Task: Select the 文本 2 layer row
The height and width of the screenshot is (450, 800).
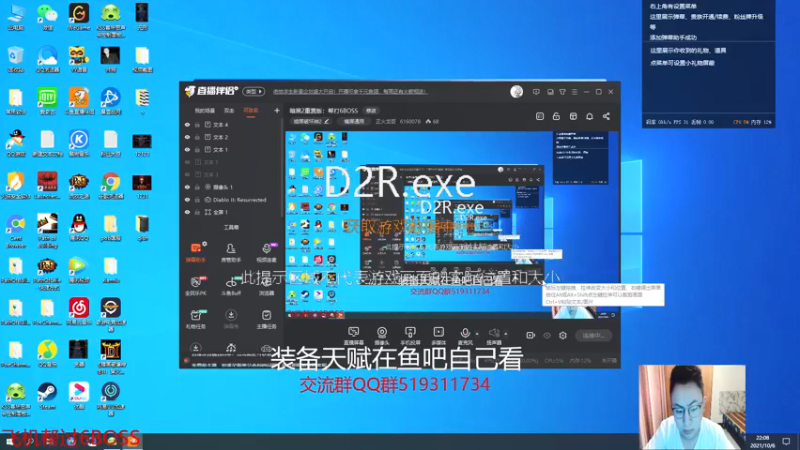Action: coord(232,137)
